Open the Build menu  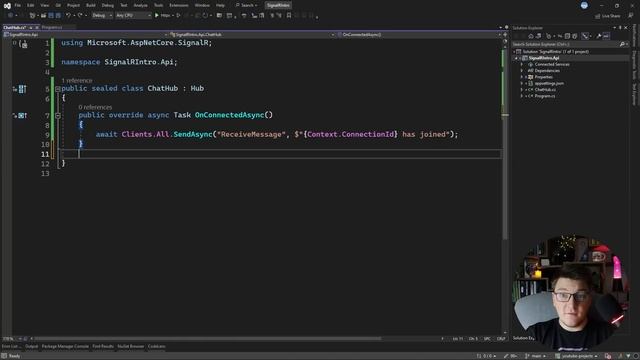(x=91, y=5)
